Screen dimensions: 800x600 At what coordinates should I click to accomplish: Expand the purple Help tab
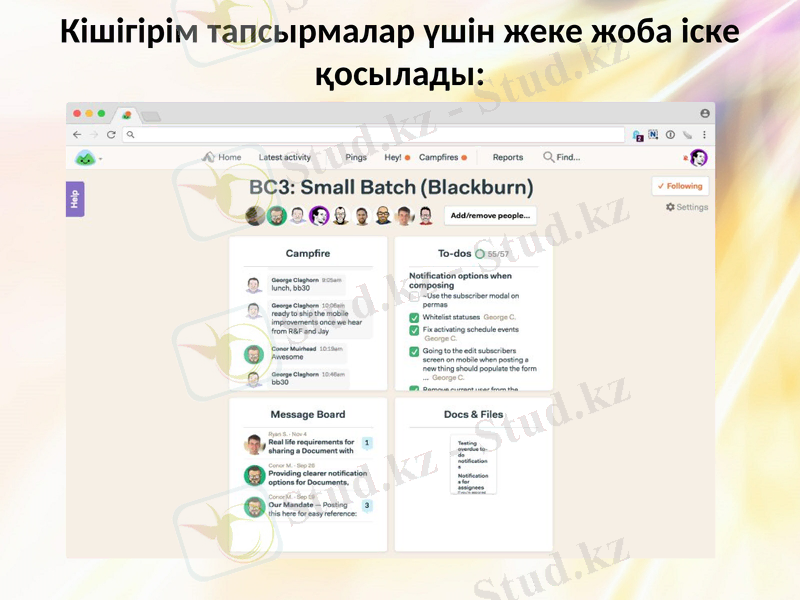74,200
